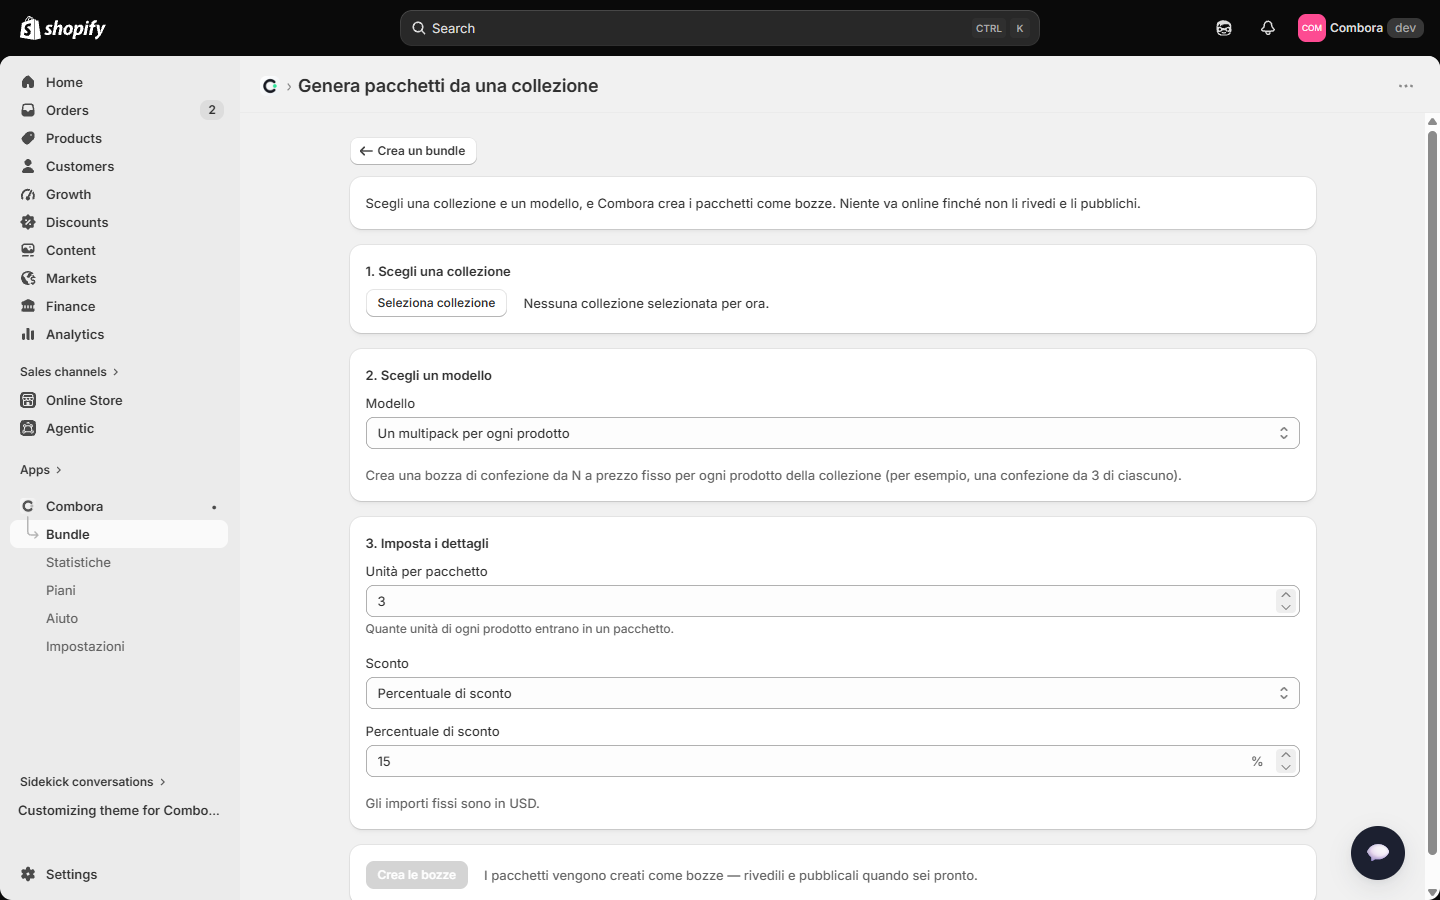Expand the Apps section
Screen dimensions: 1440x900
41,470
